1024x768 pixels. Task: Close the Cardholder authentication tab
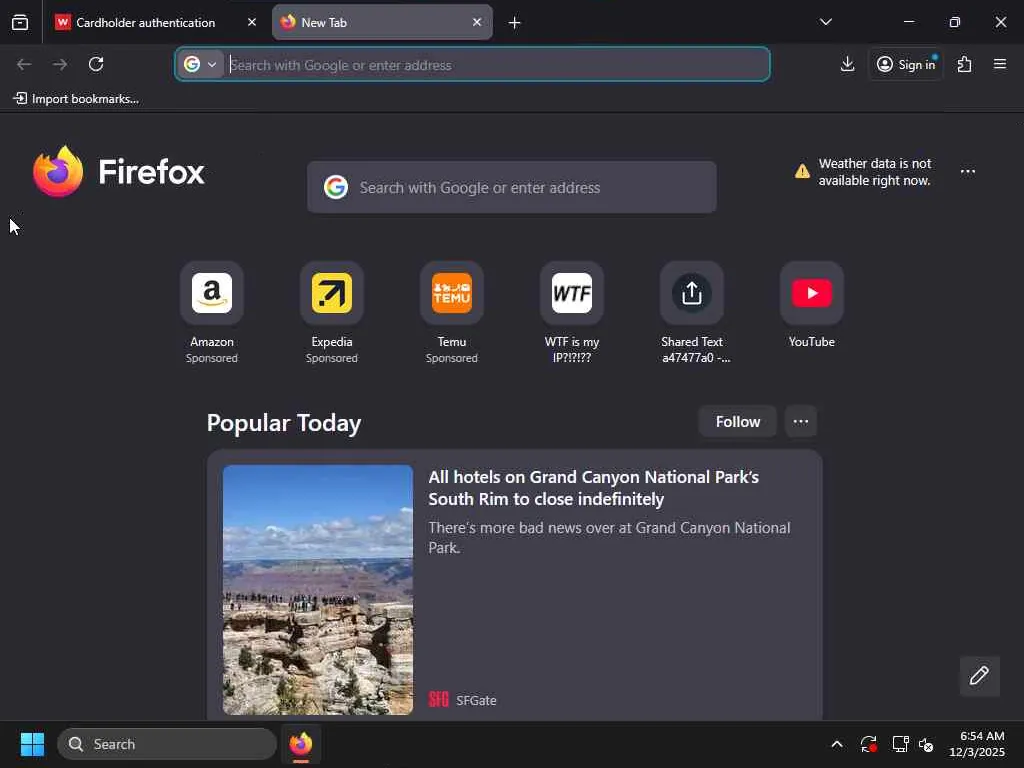pos(251,22)
